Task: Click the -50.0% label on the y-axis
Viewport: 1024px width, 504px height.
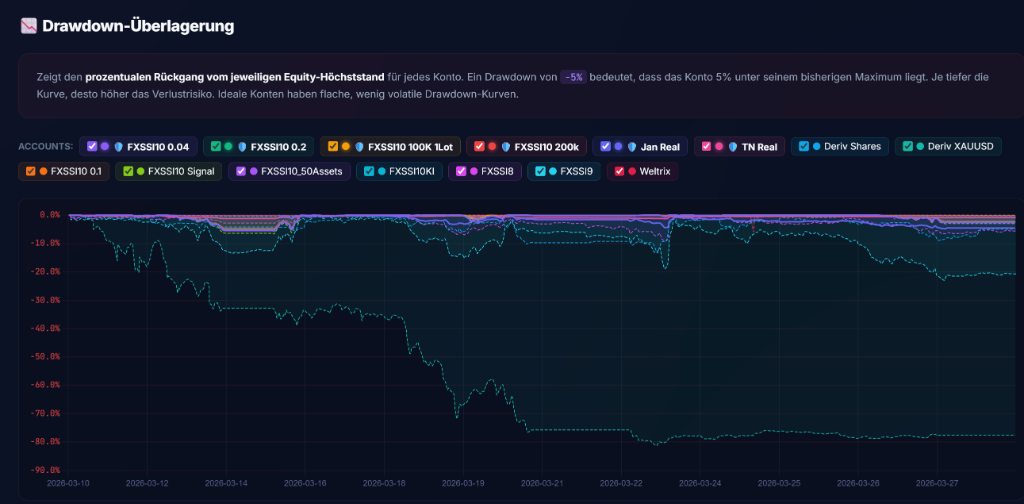Action: click(49, 356)
